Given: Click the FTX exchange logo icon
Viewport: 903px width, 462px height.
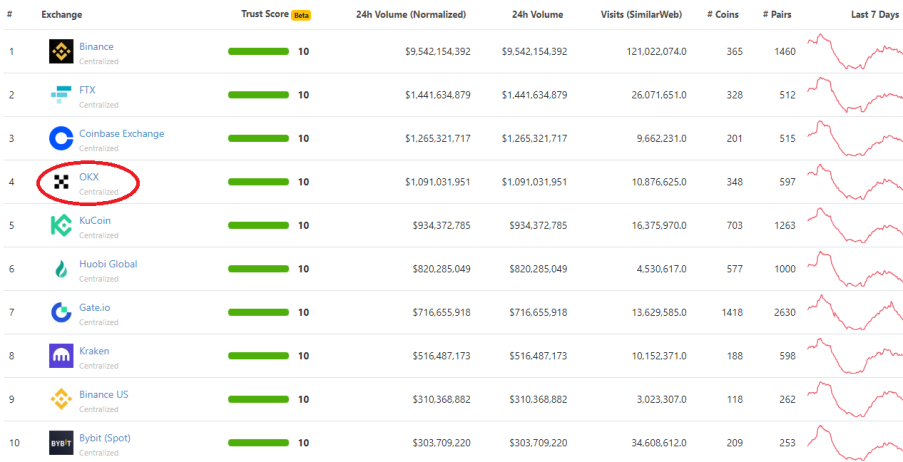Looking at the screenshot, I should pyautogui.click(x=61, y=94).
